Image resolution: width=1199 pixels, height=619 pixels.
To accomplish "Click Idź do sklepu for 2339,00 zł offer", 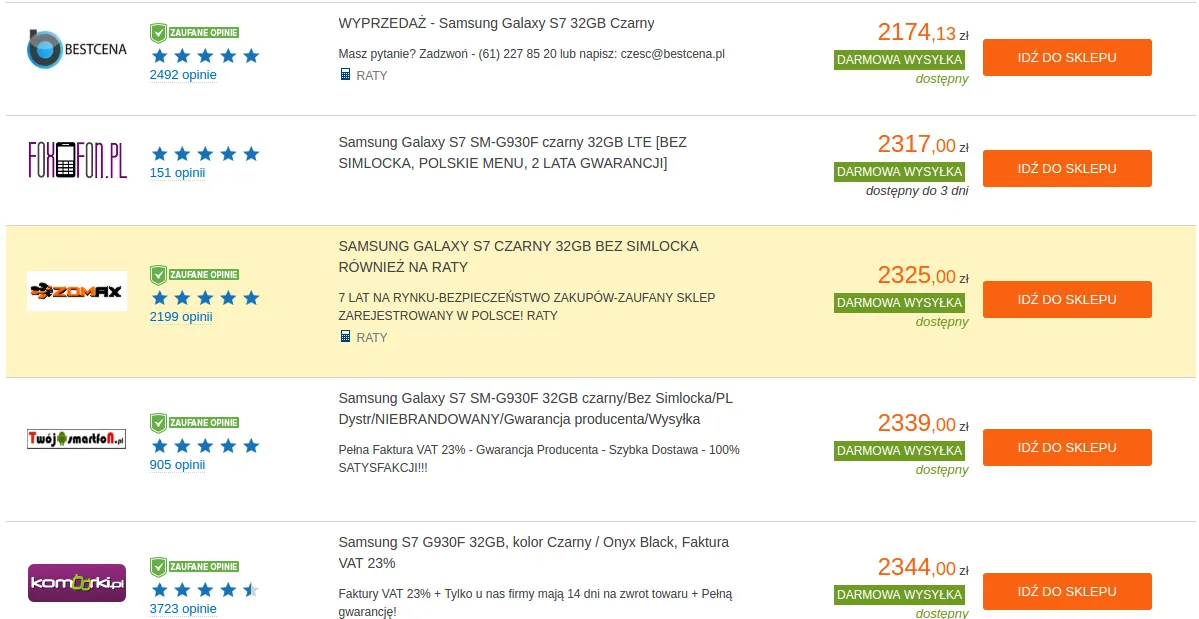I will click(x=1067, y=447).
